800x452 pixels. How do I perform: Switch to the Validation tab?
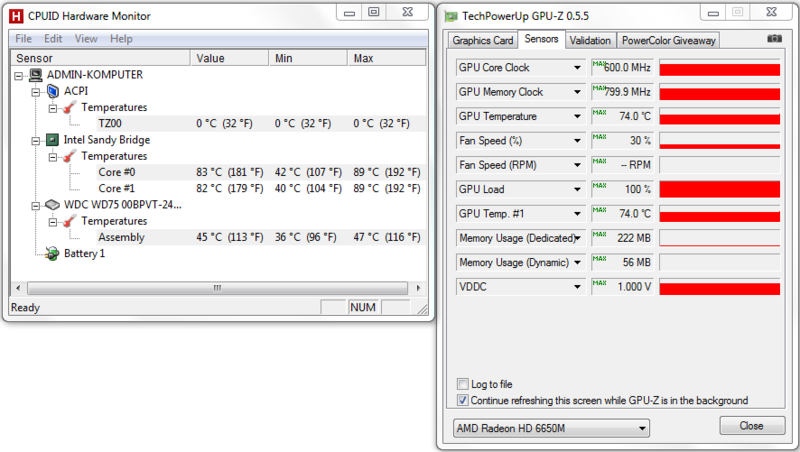click(590, 40)
